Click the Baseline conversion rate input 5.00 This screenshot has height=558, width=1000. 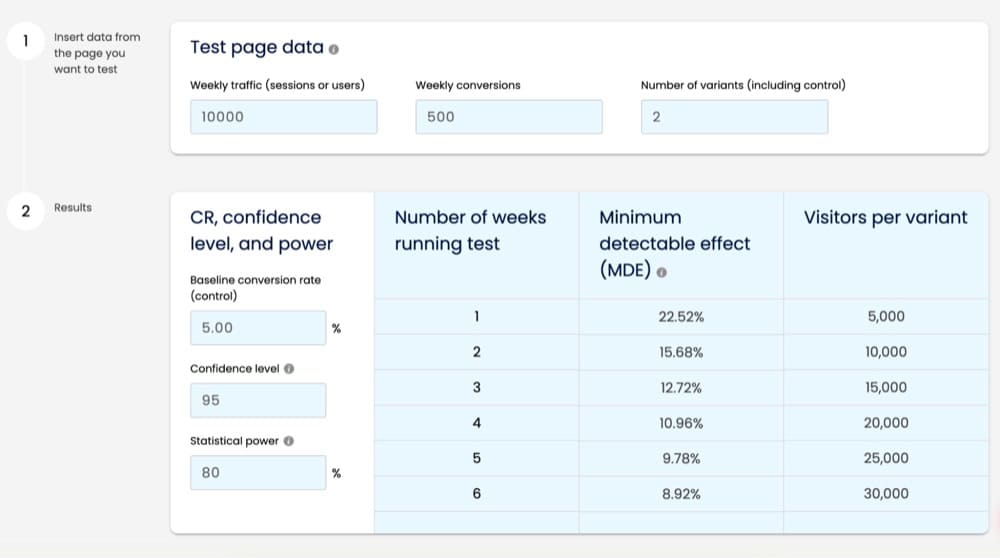click(258, 328)
